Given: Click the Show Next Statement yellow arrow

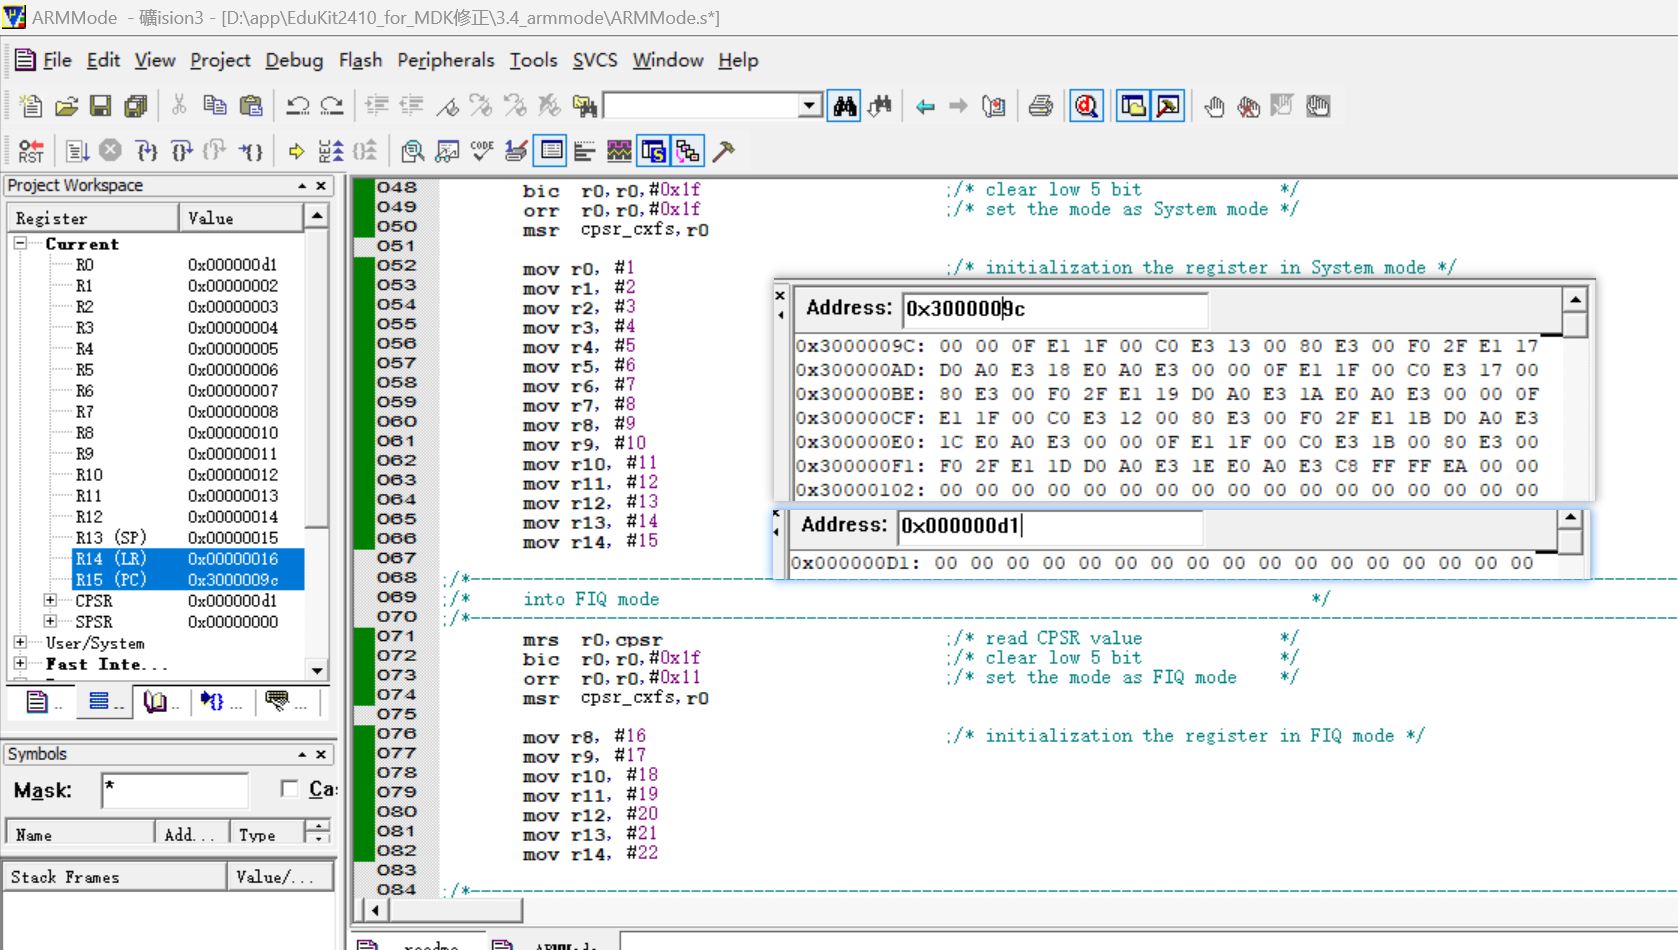Looking at the screenshot, I should [296, 151].
